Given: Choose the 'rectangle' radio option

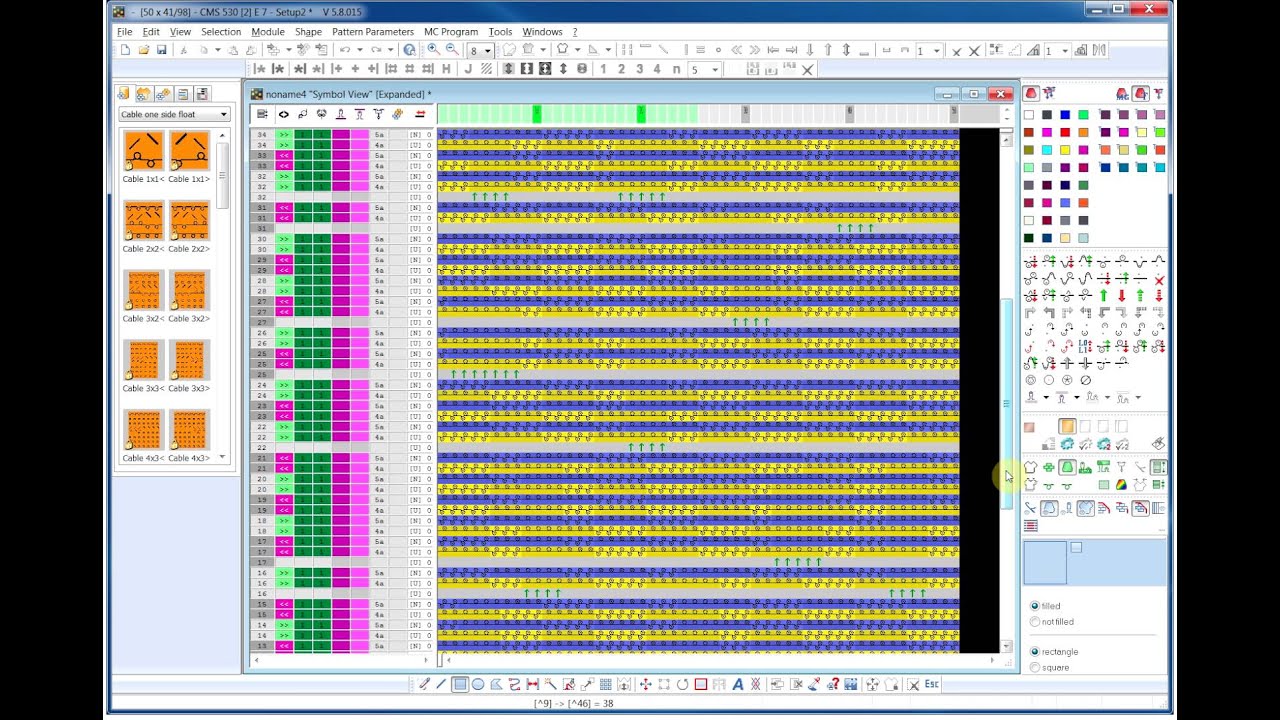Looking at the screenshot, I should 1035,652.
